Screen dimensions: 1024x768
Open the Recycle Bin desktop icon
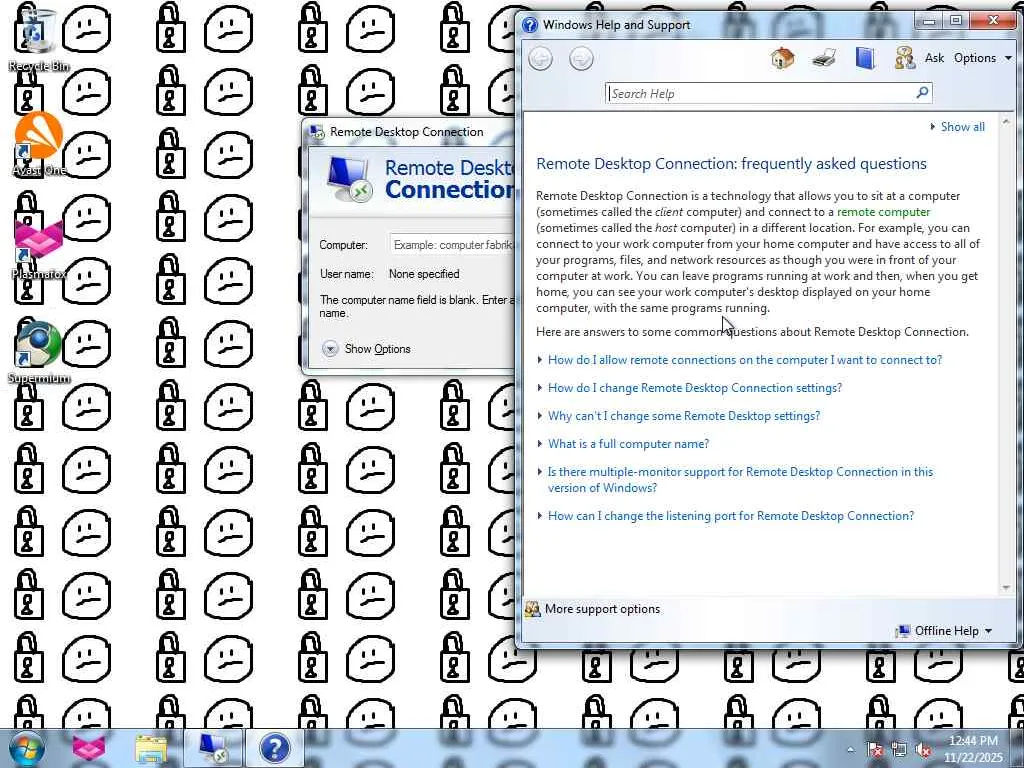click(39, 38)
